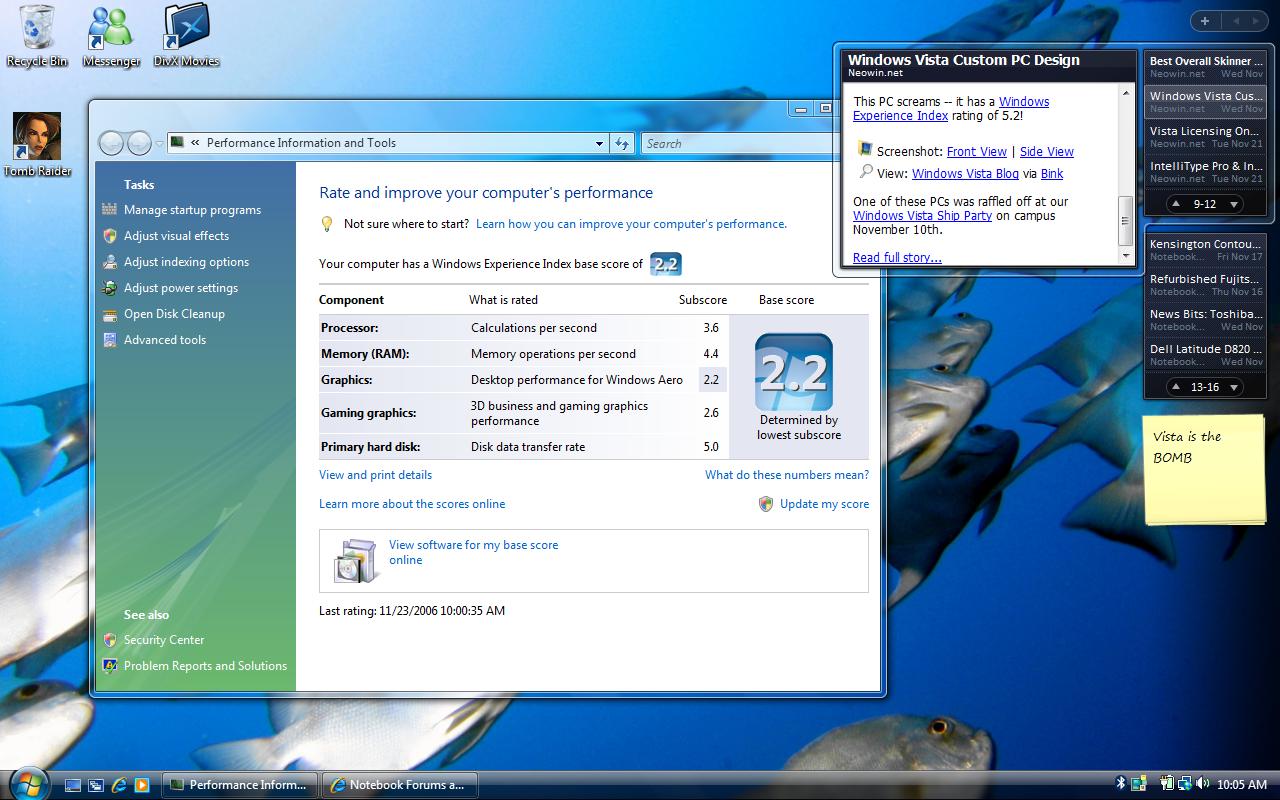Open Manage startup programs task

pos(192,210)
